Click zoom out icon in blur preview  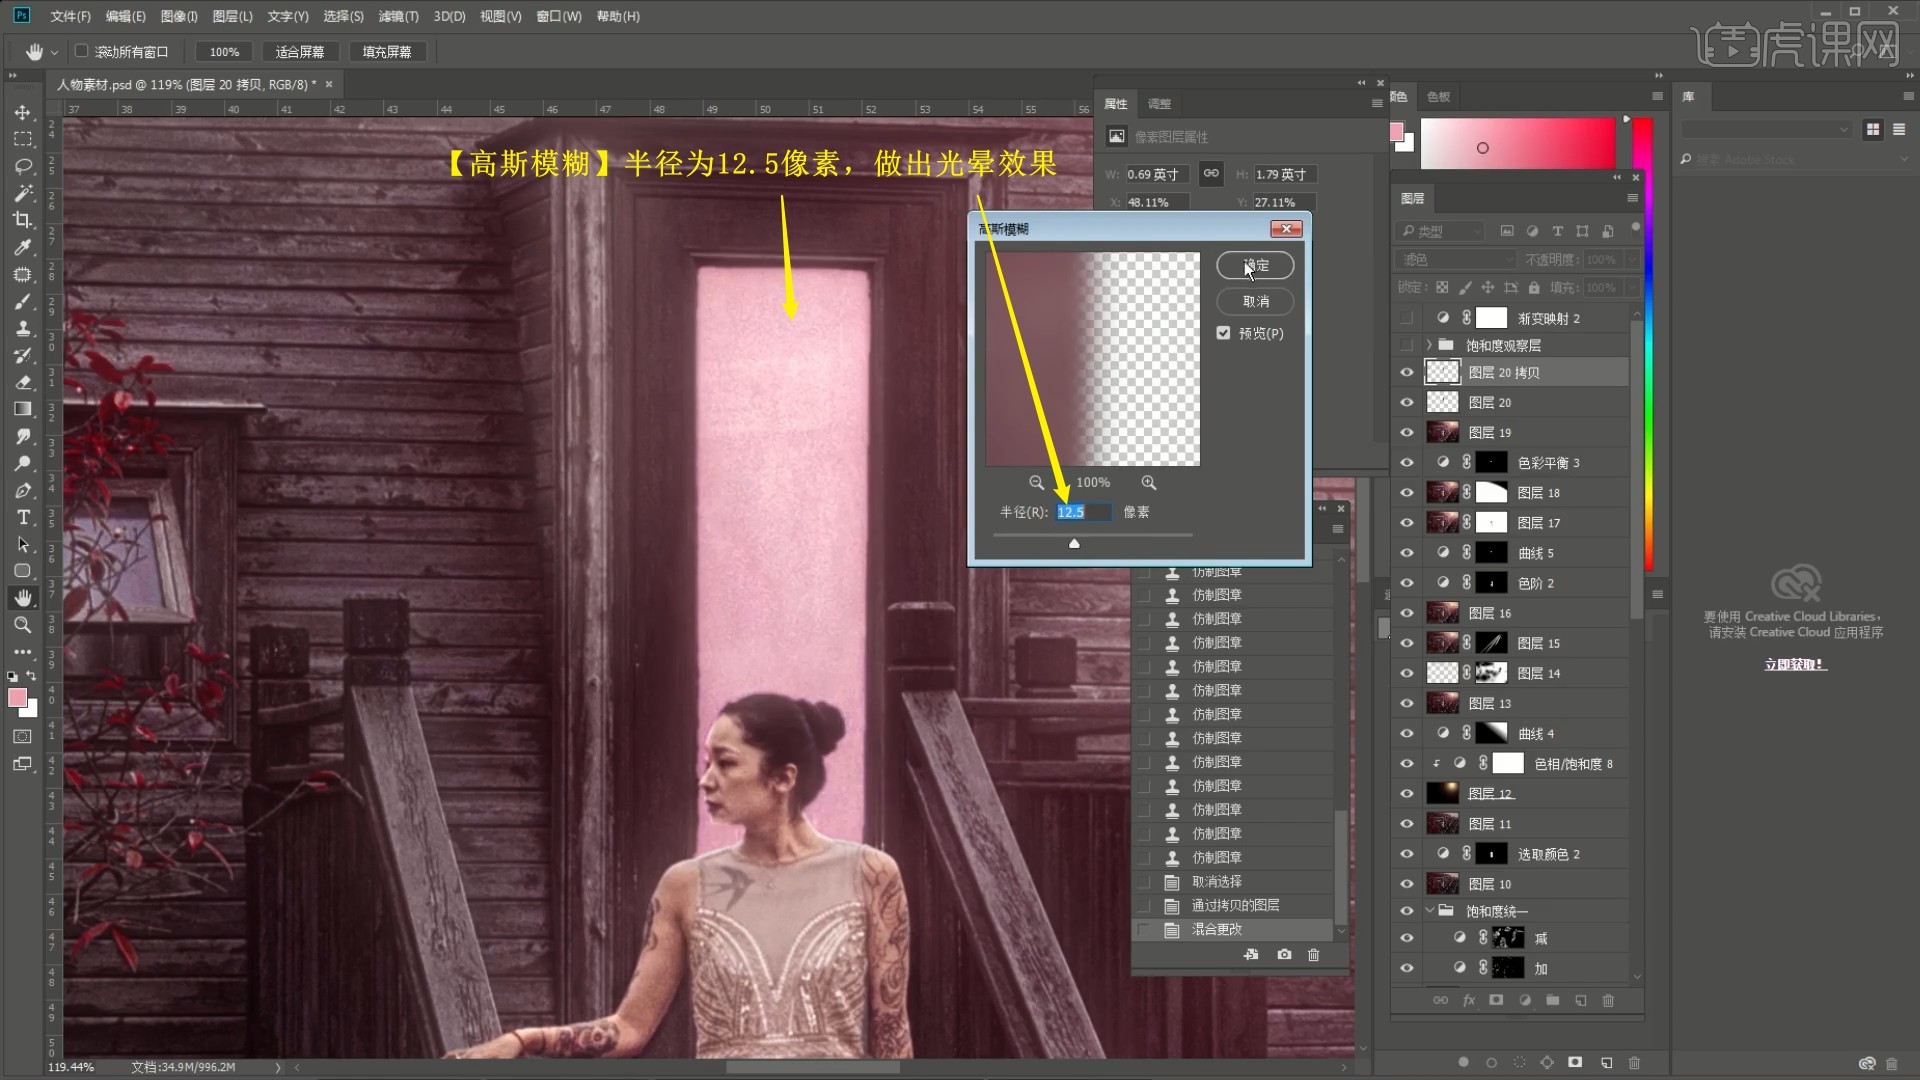pyautogui.click(x=1036, y=483)
